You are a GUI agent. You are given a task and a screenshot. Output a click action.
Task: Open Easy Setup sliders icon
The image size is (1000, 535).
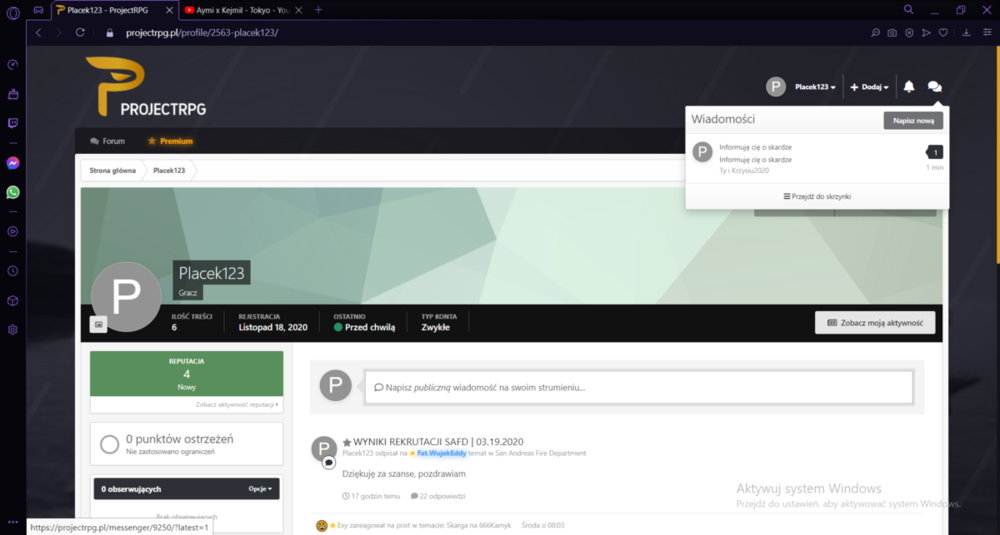[987, 33]
